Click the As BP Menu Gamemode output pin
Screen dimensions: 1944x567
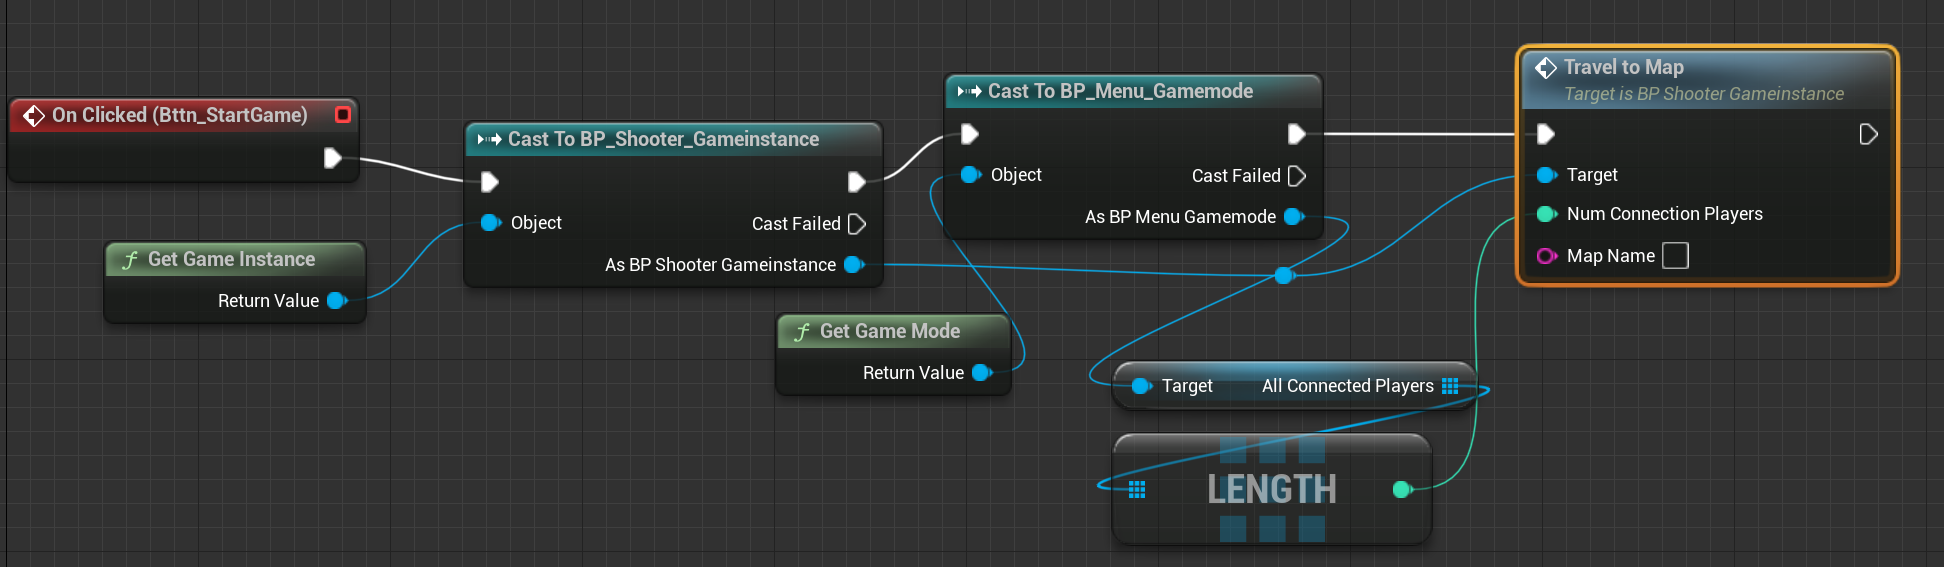click(1293, 217)
